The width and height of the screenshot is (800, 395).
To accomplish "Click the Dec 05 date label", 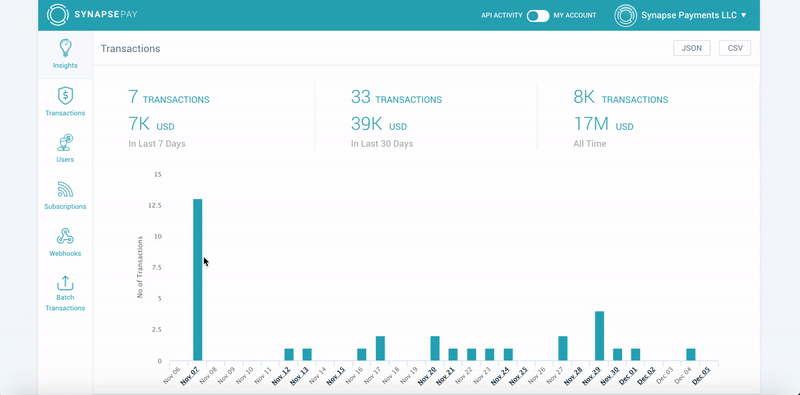I will point(701,377).
